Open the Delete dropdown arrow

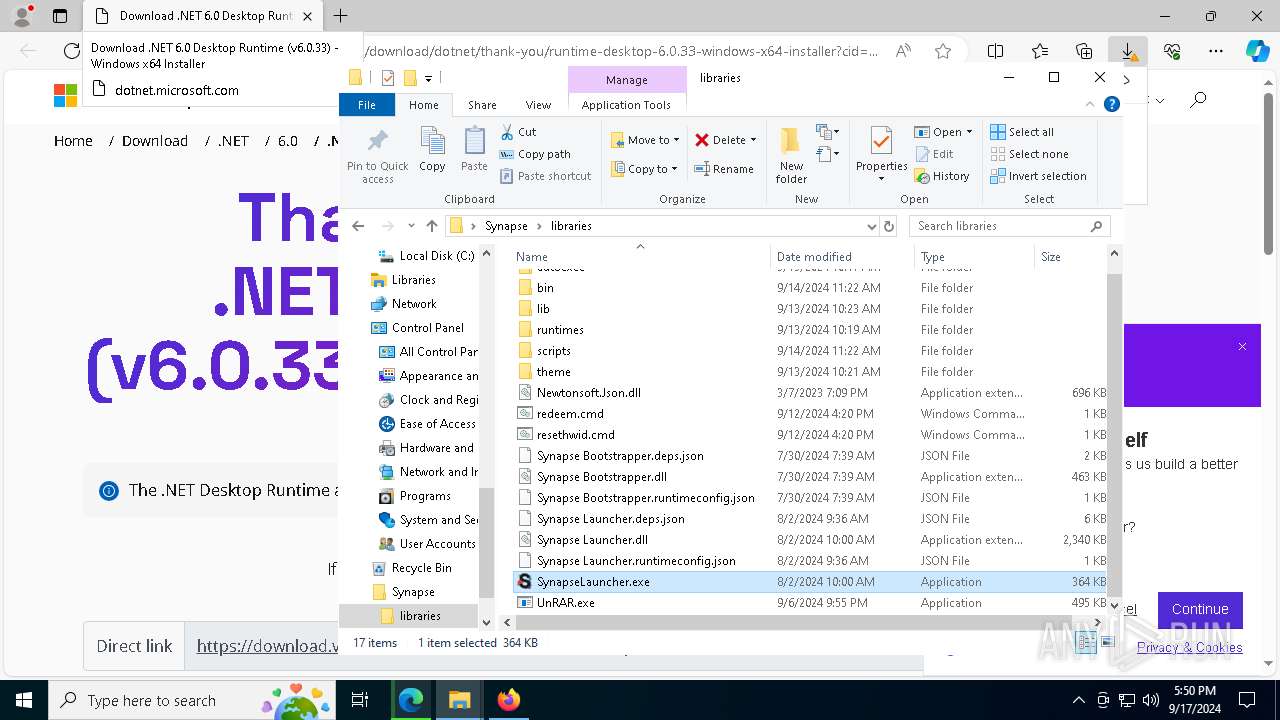coord(753,140)
